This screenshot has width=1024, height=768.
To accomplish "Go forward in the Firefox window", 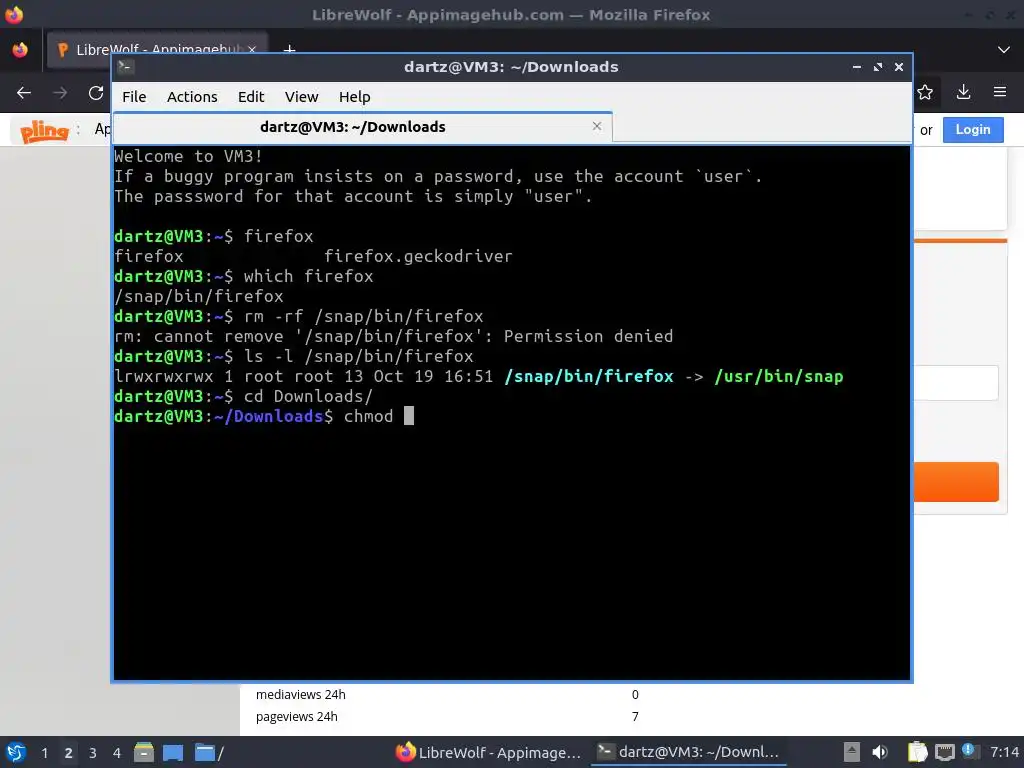I will click(x=60, y=93).
